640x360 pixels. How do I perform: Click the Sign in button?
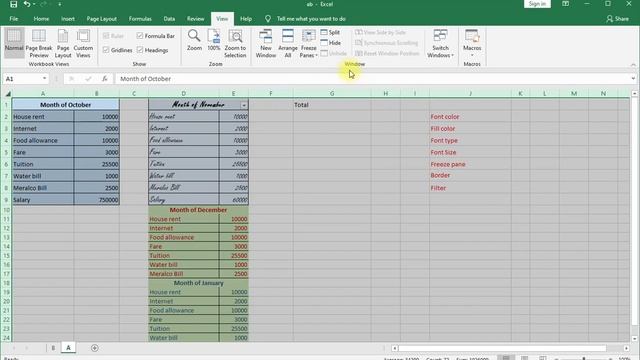pos(537,4)
